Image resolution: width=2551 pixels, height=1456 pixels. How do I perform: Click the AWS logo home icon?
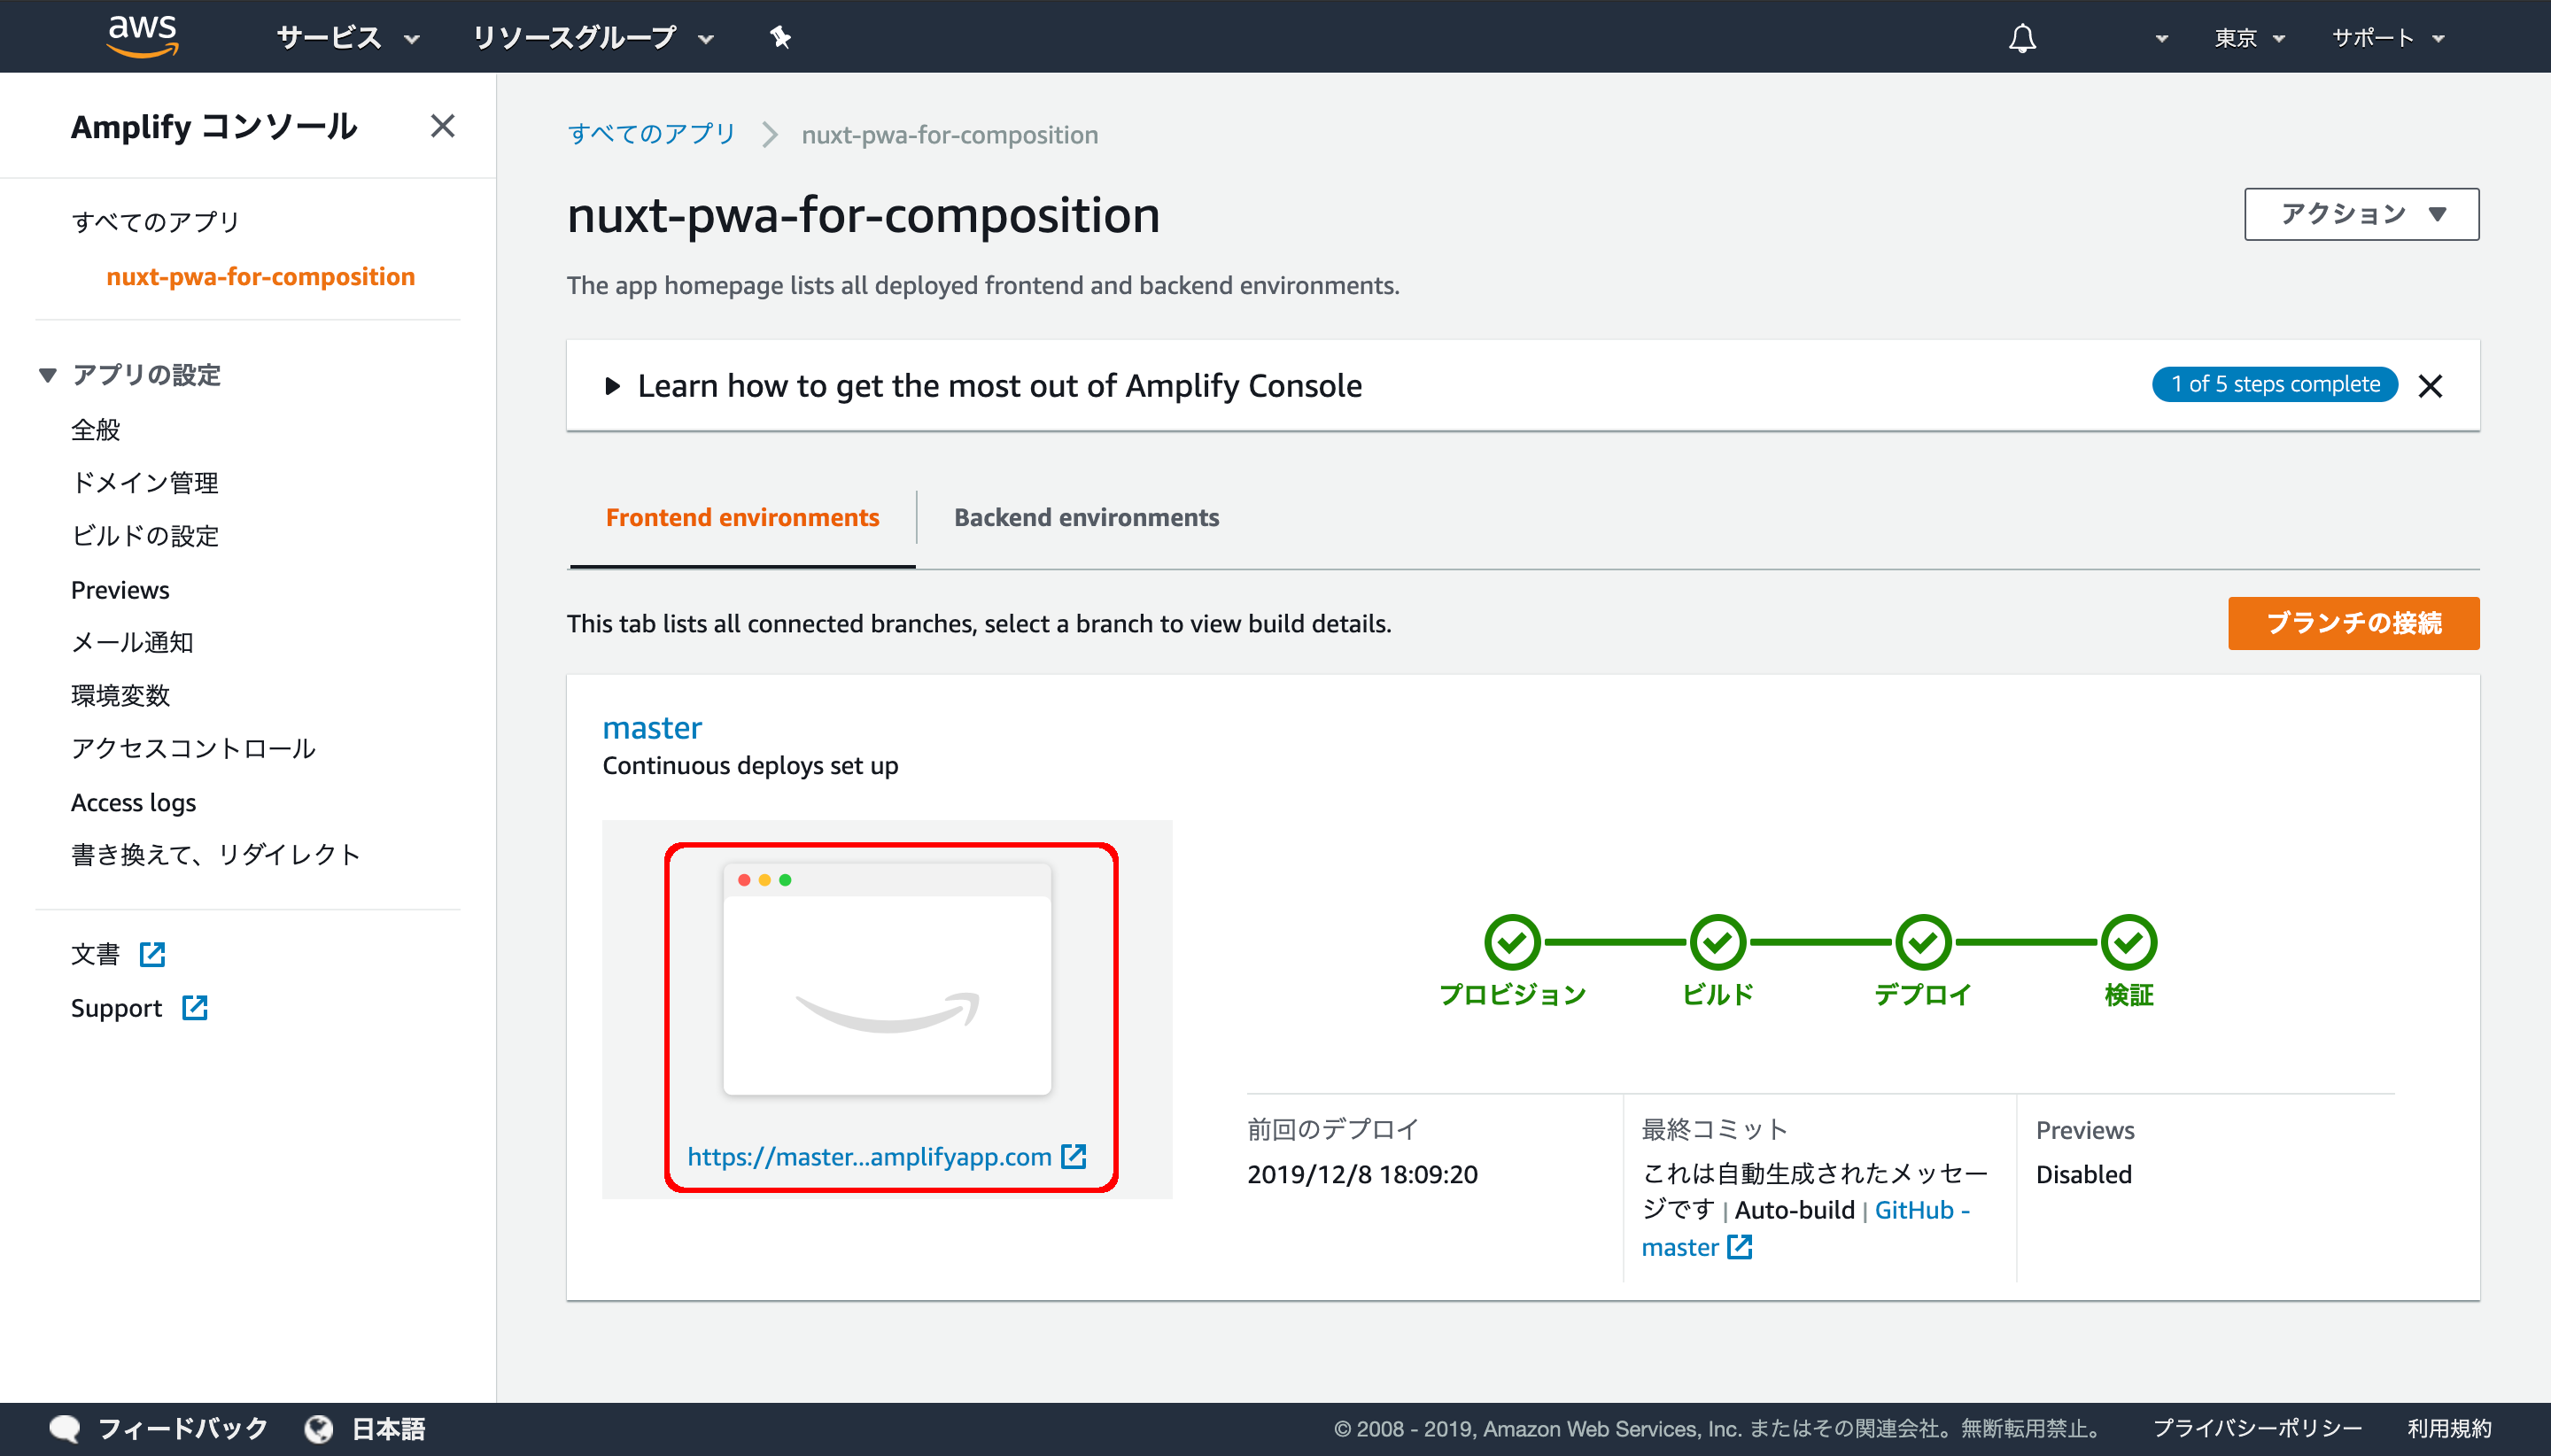(143, 36)
